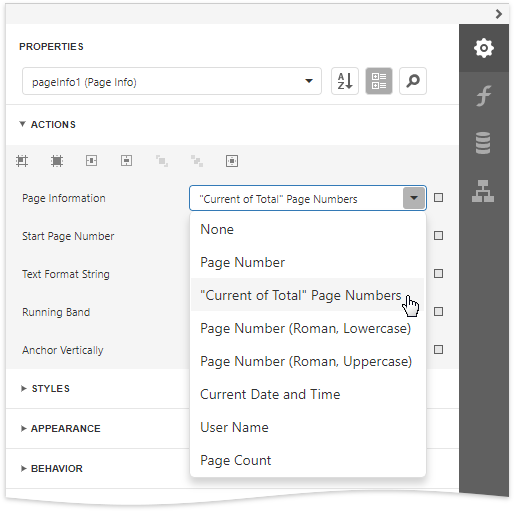Toggle the Start Page Number property marker
The width and height of the screenshot is (514, 511).
tap(438, 236)
